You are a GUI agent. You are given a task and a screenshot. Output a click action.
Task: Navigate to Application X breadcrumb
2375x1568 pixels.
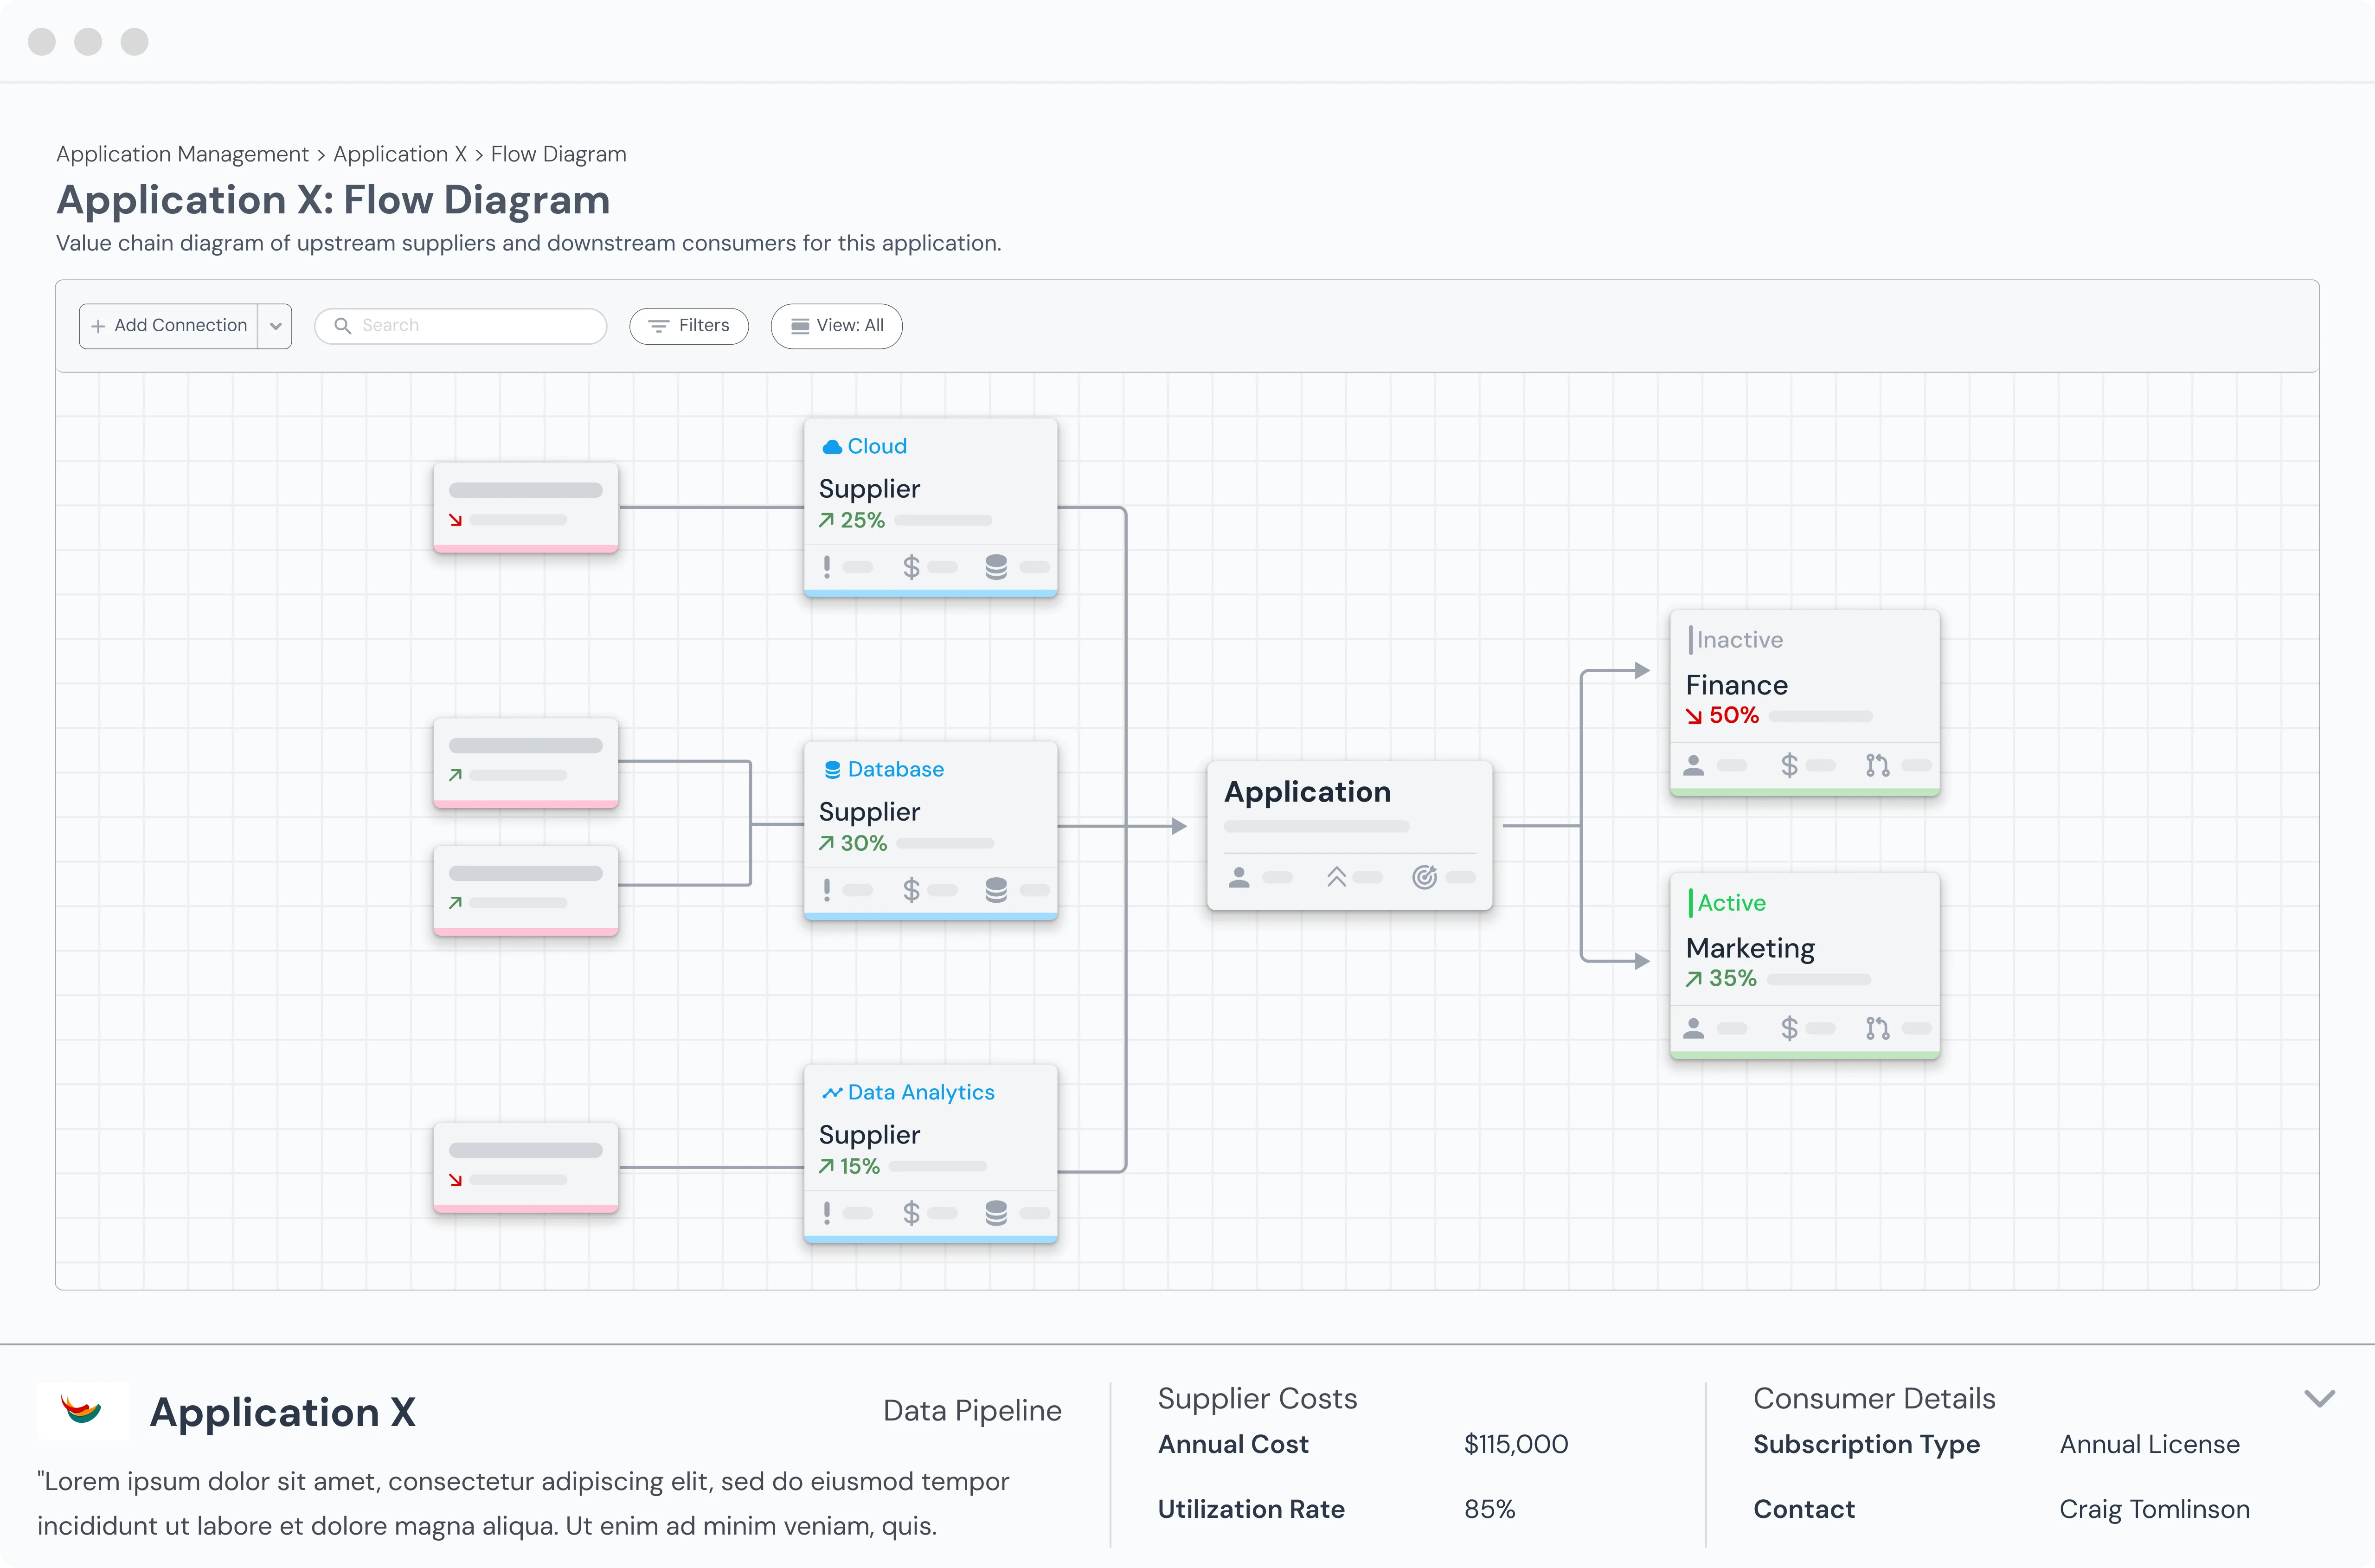[x=400, y=154]
